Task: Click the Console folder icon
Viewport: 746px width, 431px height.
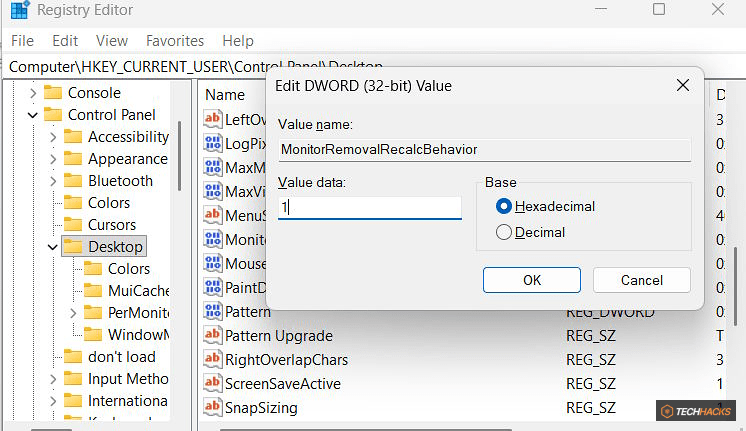Action: pyautogui.click(x=53, y=92)
